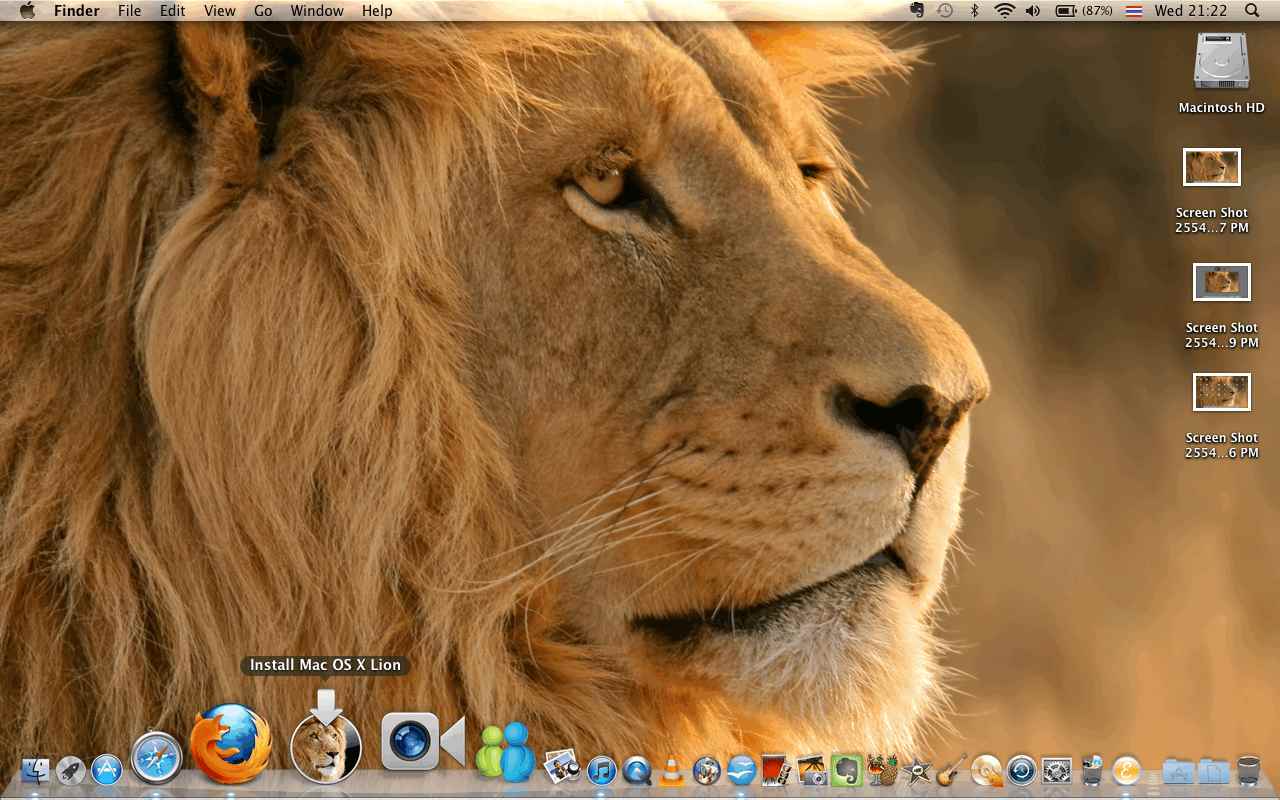
Task: Open Safari browser in the dock
Action: [x=157, y=759]
